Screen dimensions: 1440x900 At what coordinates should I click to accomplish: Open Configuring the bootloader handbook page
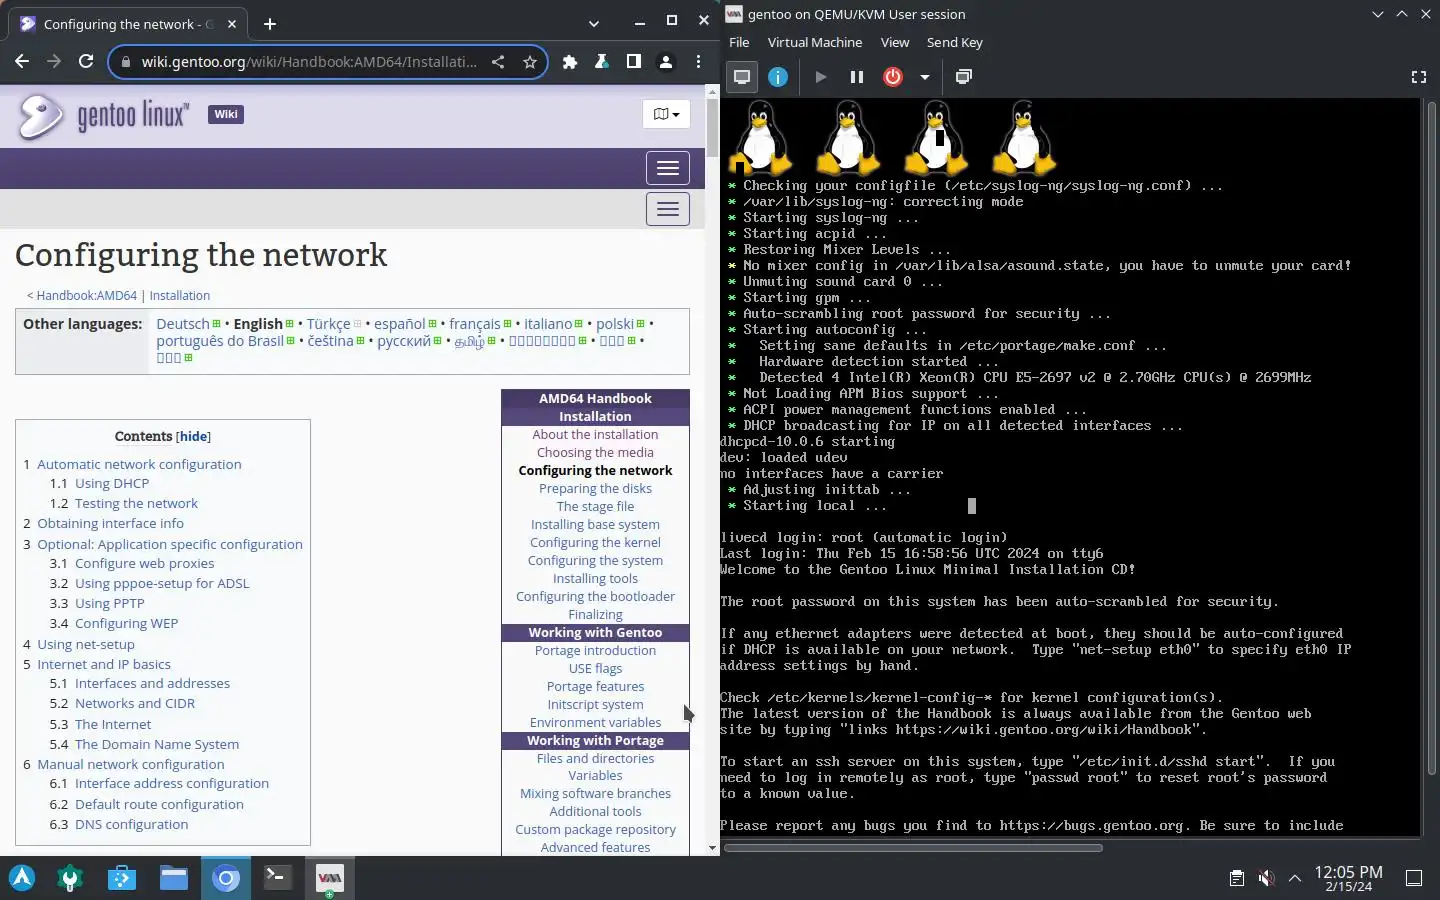click(x=595, y=597)
